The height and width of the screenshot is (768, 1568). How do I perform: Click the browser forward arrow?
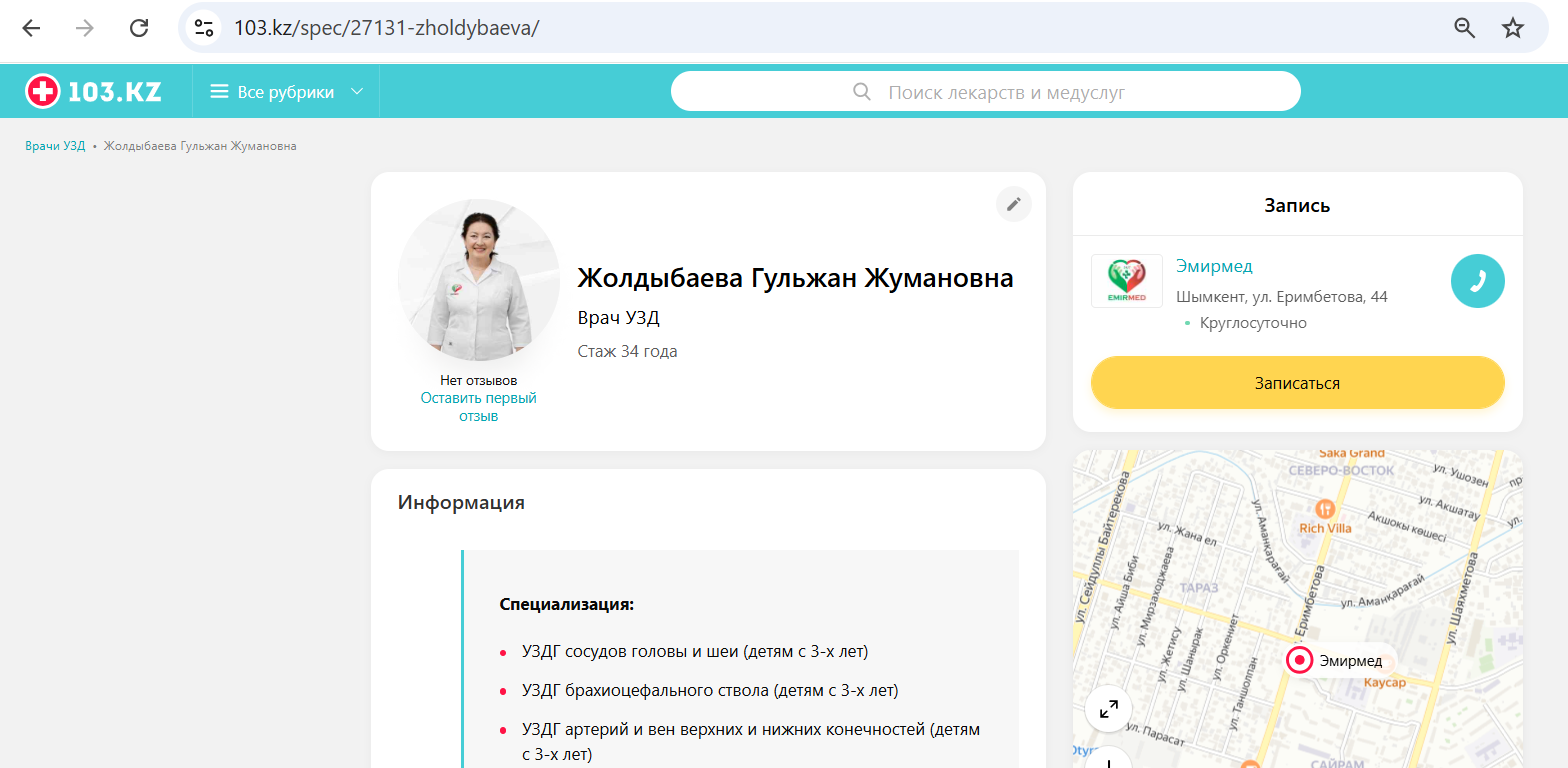click(x=85, y=28)
